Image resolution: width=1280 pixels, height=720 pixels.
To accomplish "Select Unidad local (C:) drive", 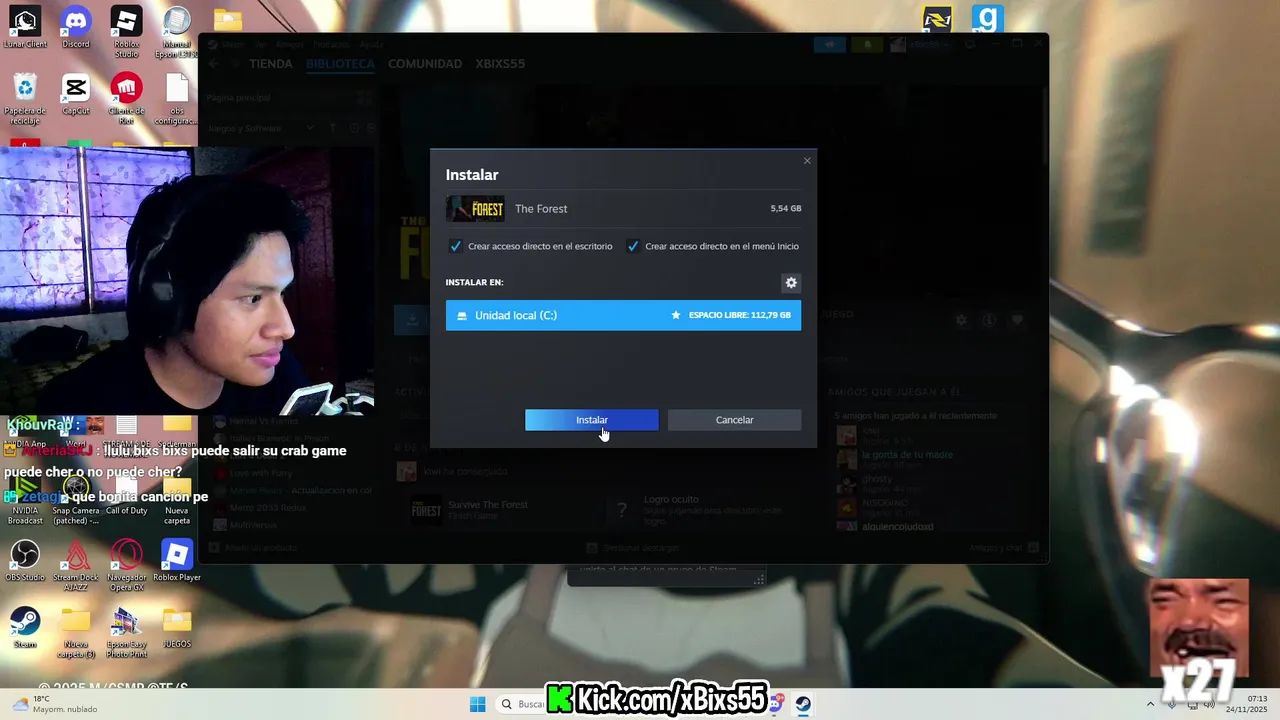I will [x=623, y=315].
